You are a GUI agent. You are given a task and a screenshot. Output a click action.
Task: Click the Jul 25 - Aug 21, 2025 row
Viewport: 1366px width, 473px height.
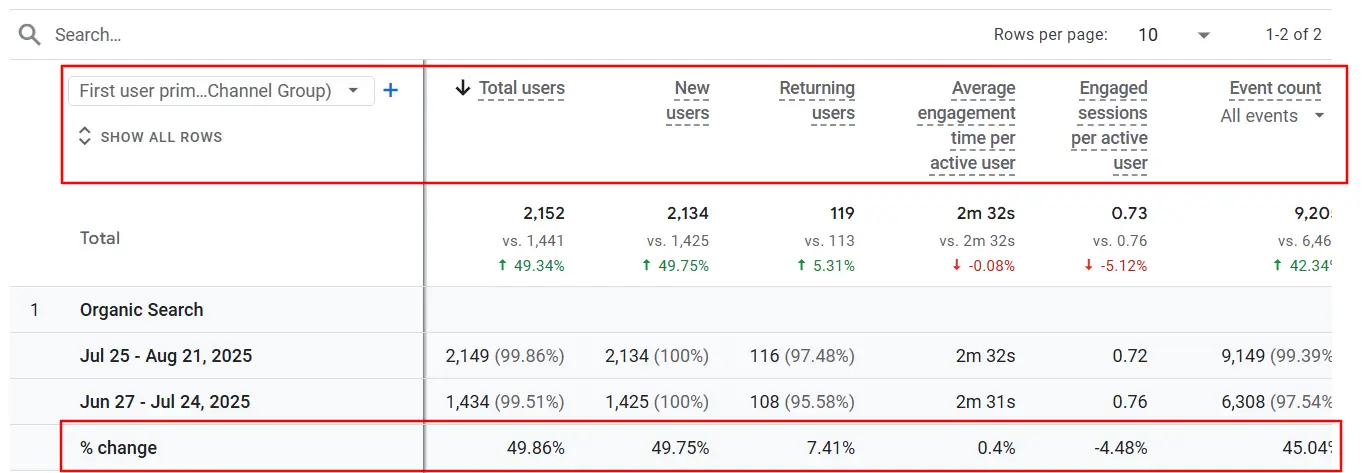[x=166, y=356]
